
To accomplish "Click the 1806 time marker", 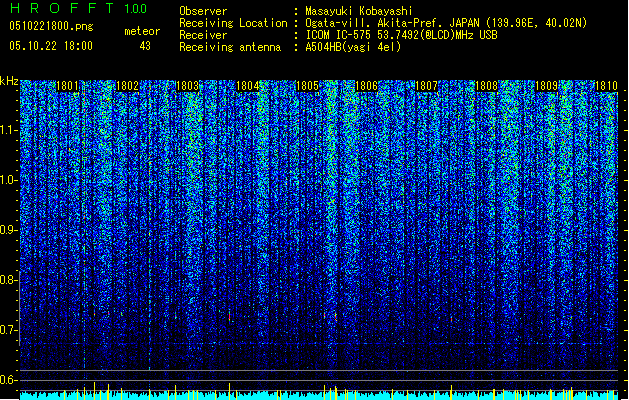I will coord(366,86).
